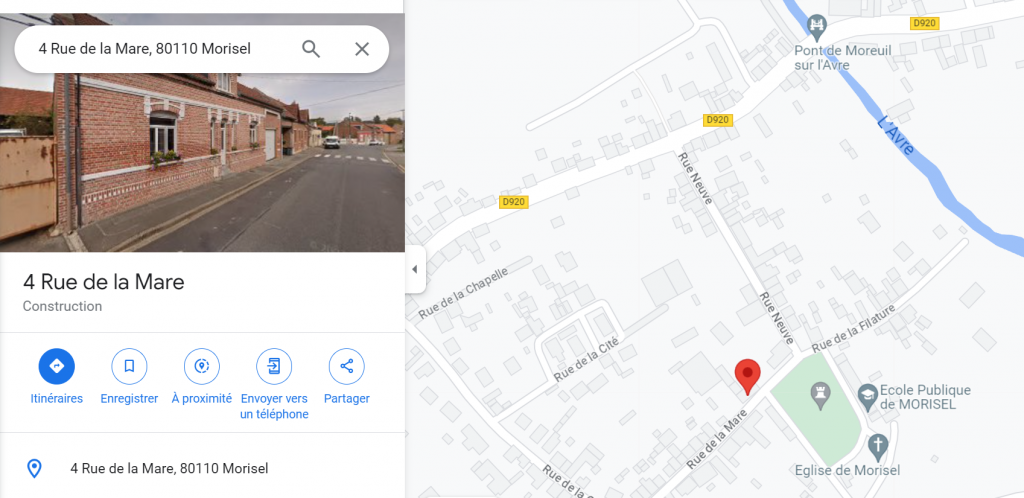
Task: Share location via Partager icon
Action: click(347, 367)
